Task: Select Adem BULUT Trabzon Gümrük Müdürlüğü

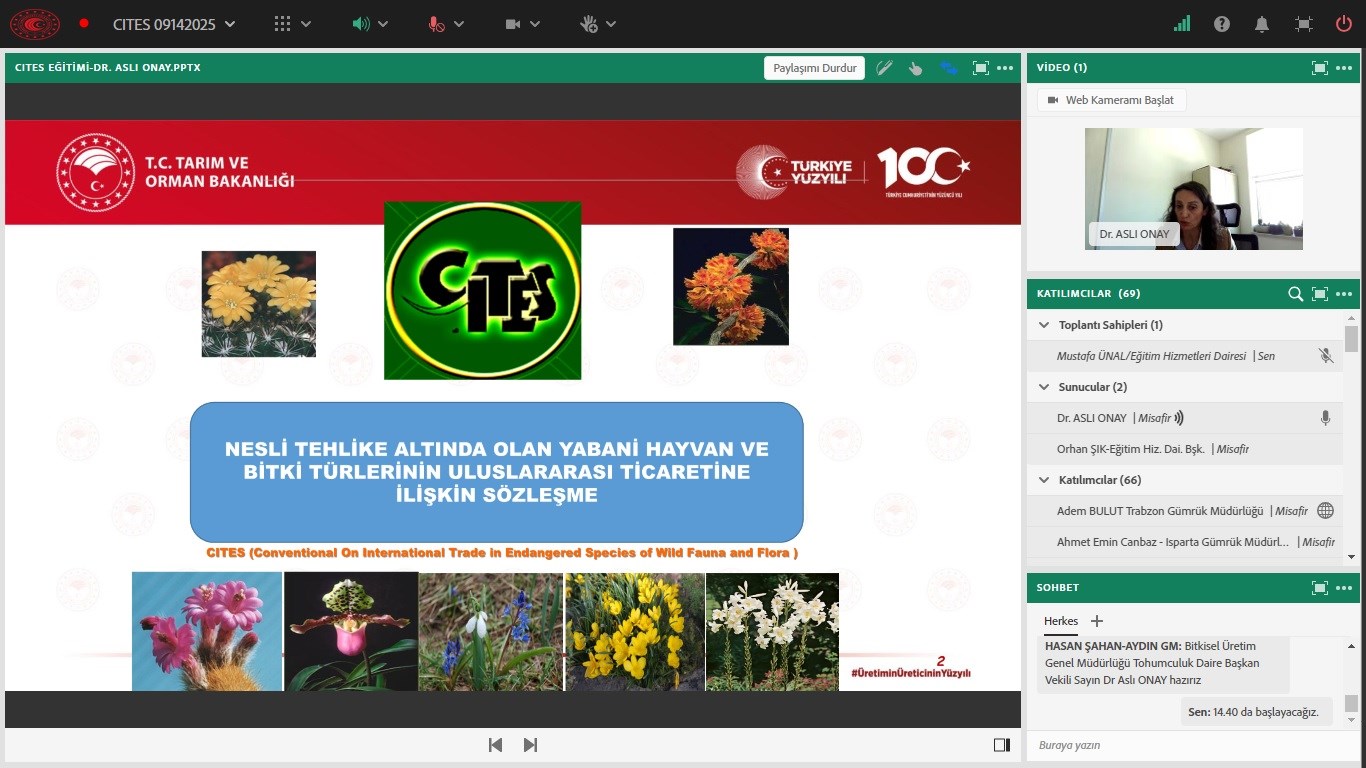Action: point(1185,511)
